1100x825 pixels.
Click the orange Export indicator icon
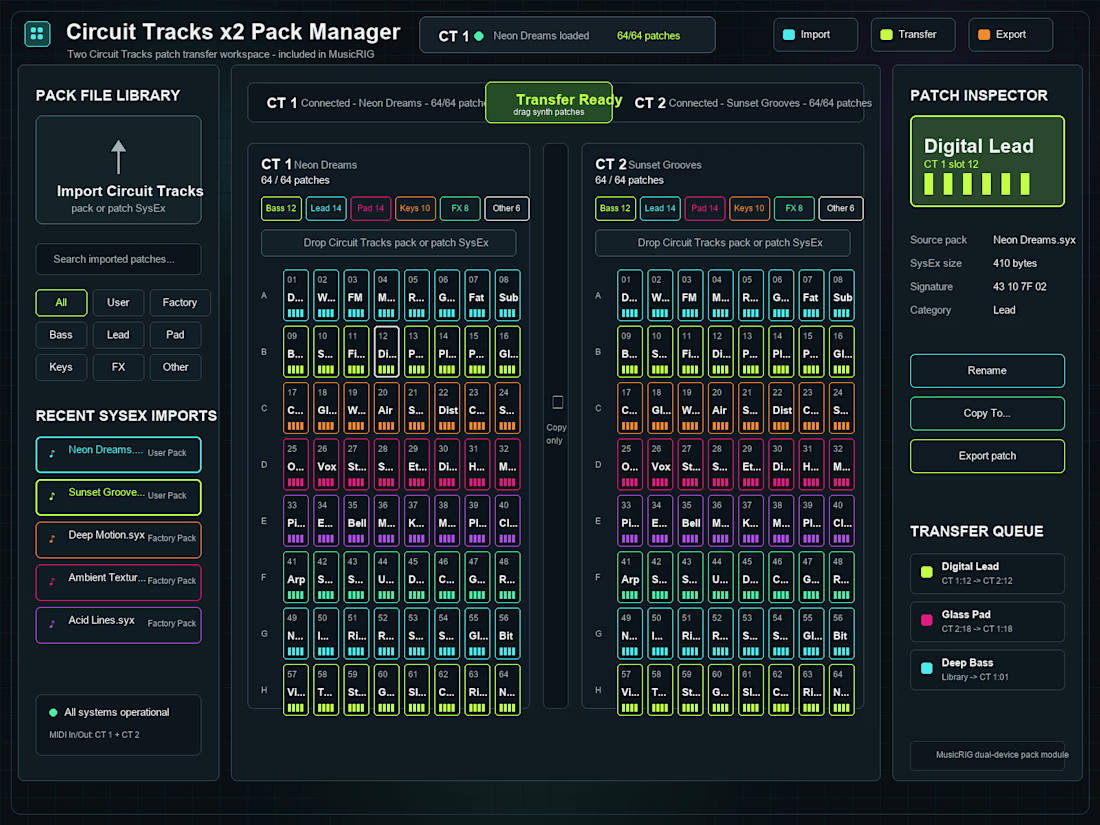[x=984, y=34]
